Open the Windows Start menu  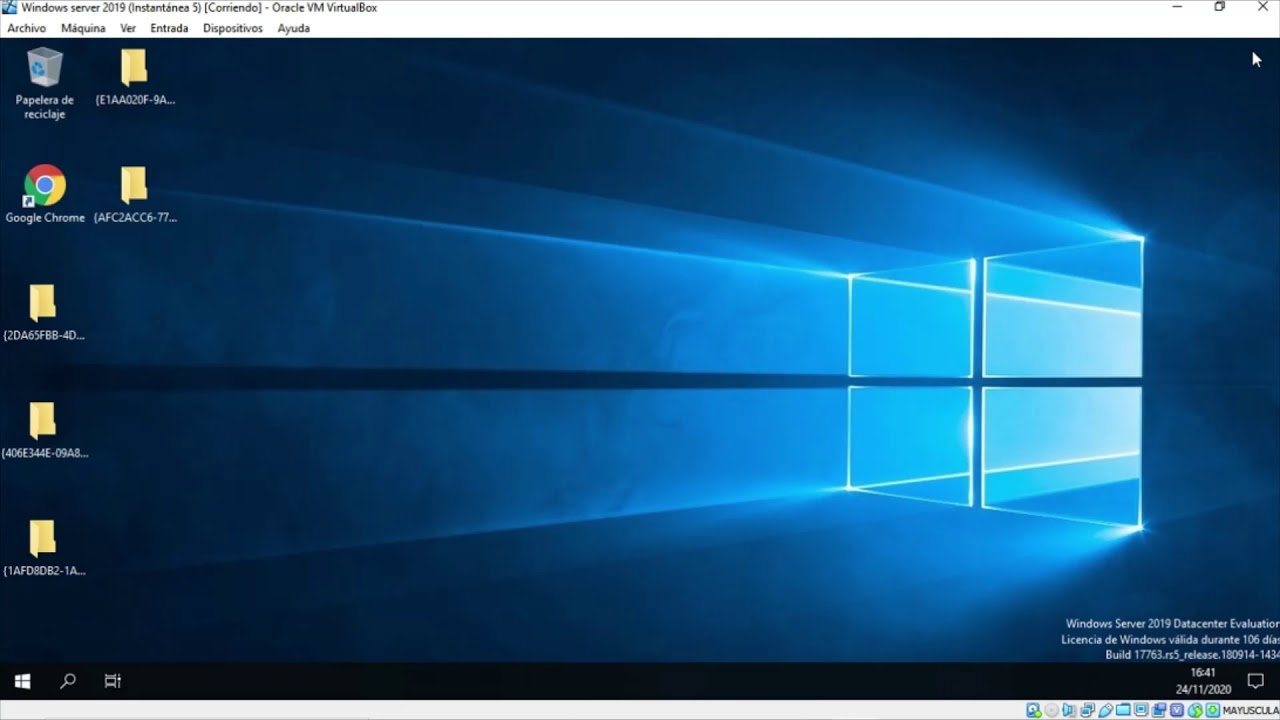[22, 681]
